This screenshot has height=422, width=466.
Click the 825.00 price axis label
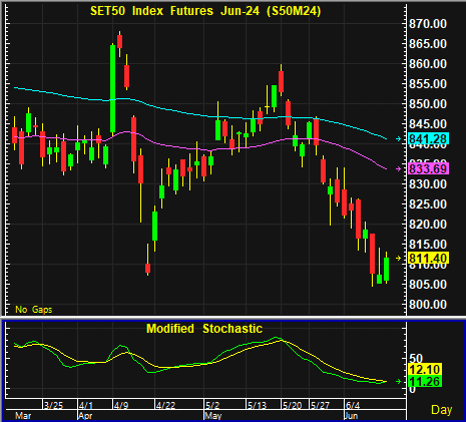coord(428,204)
